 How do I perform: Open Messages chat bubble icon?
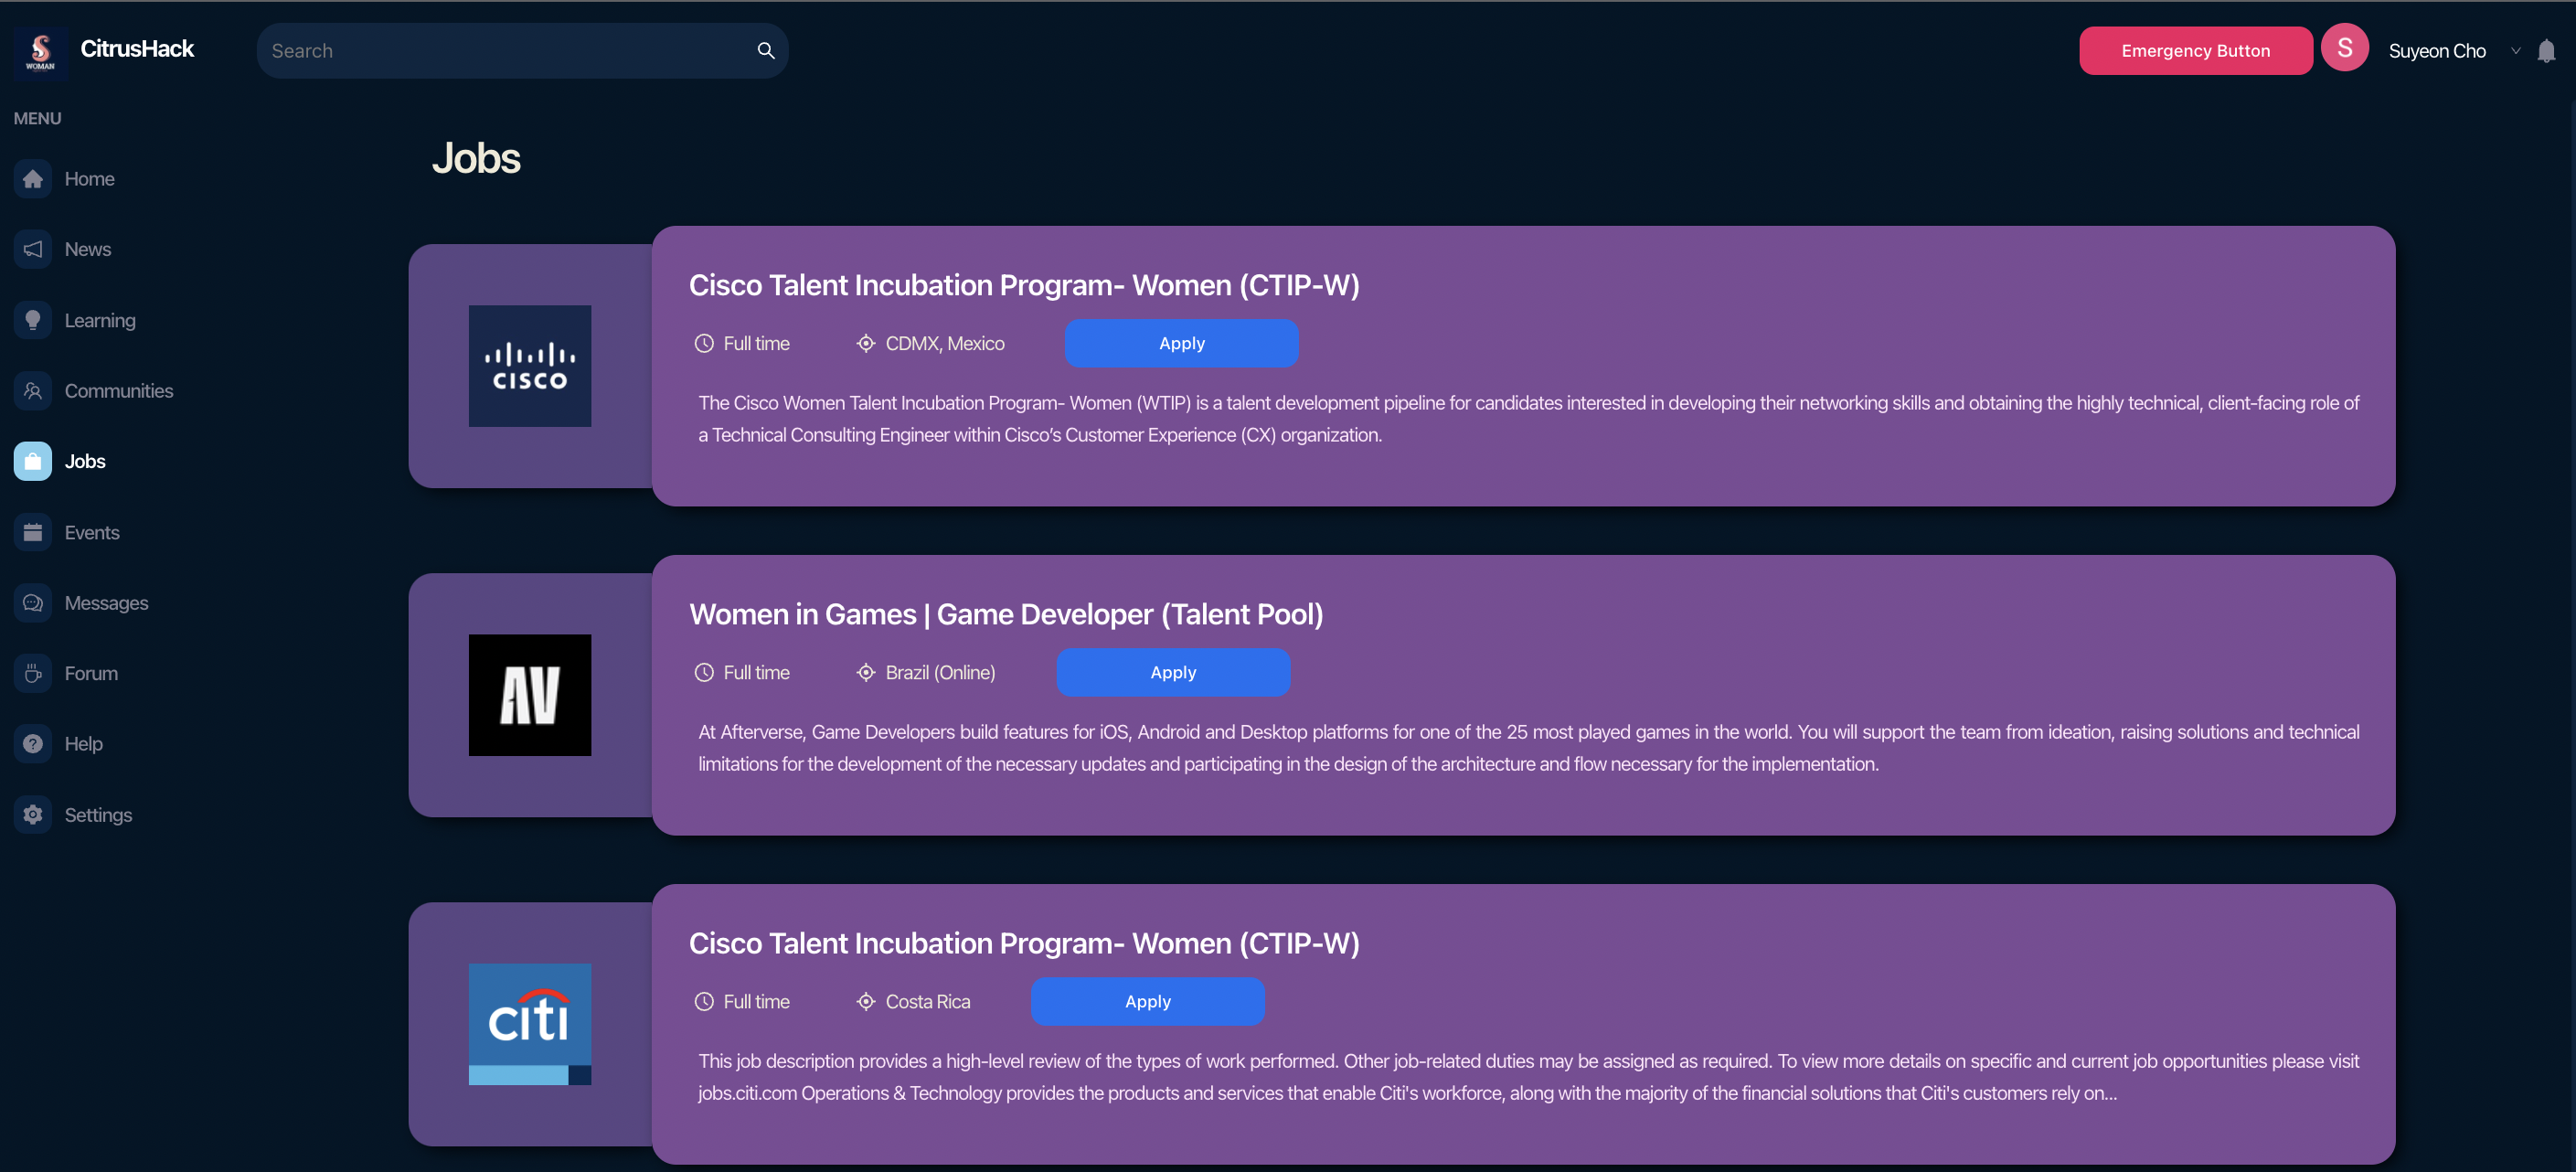(x=33, y=603)
